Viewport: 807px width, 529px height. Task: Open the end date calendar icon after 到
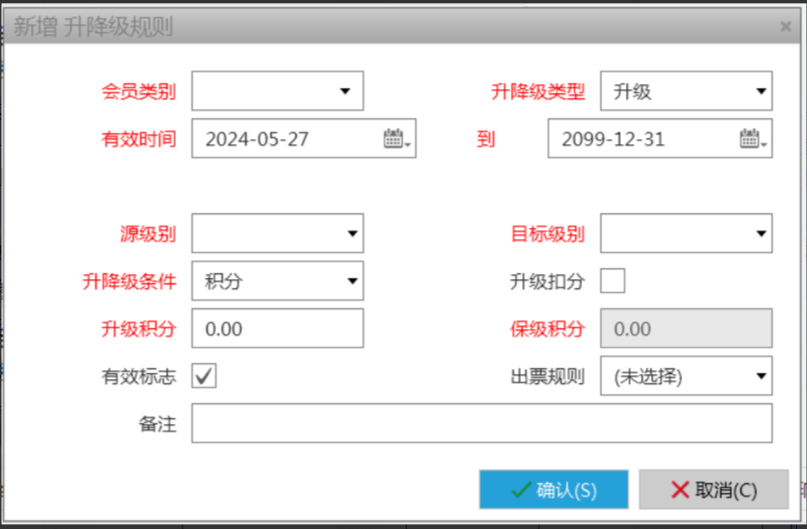tap(752, 140)
